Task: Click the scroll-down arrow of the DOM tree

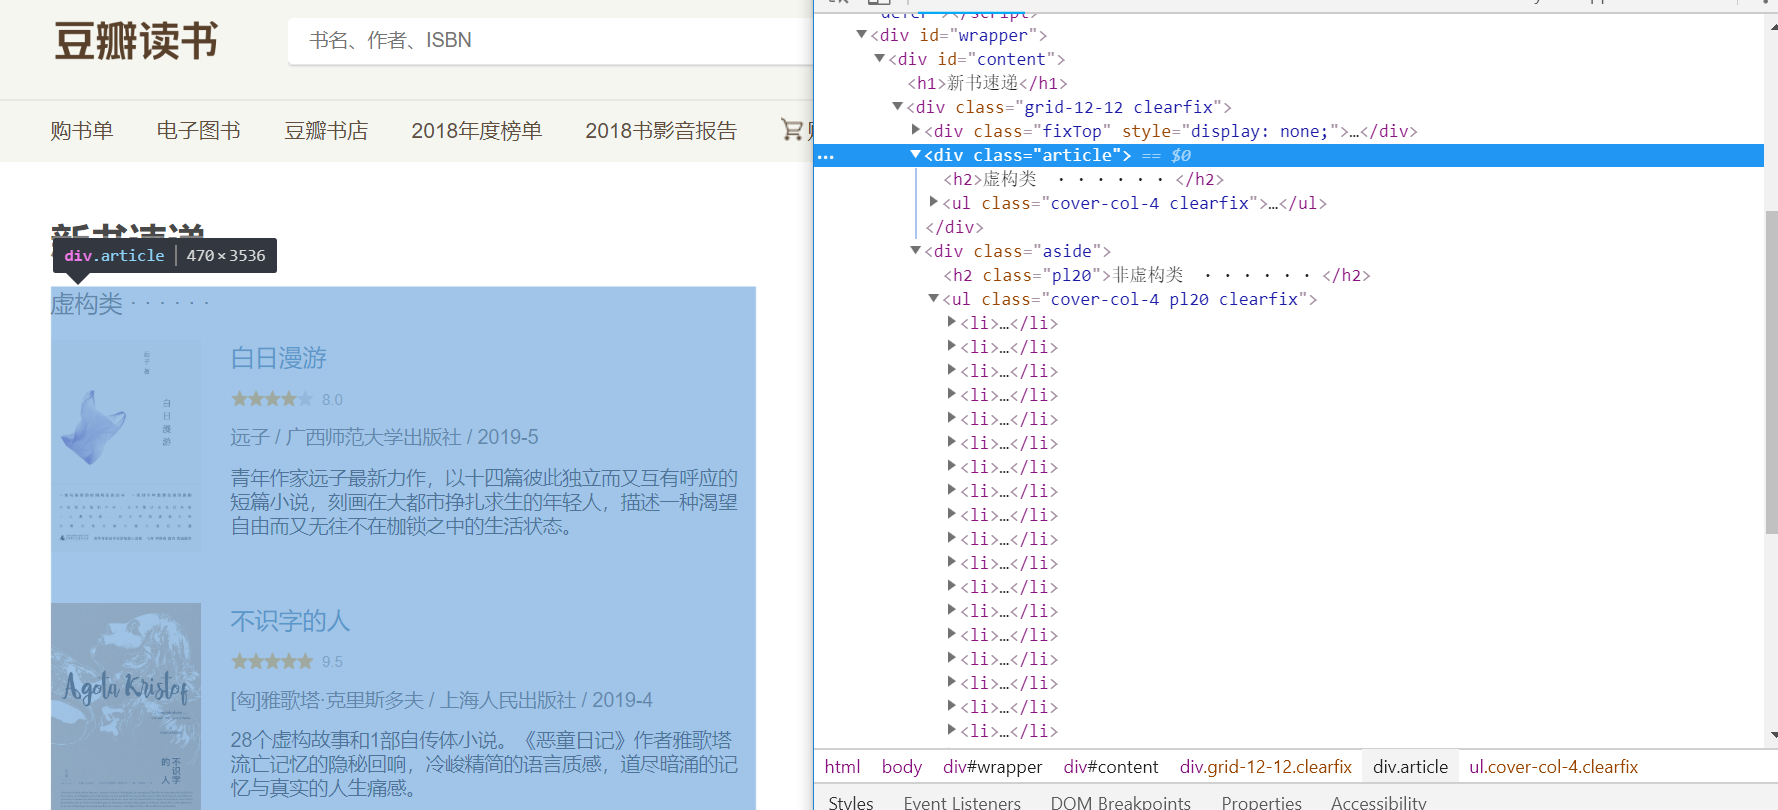Action: click(x=1773, y=735)
